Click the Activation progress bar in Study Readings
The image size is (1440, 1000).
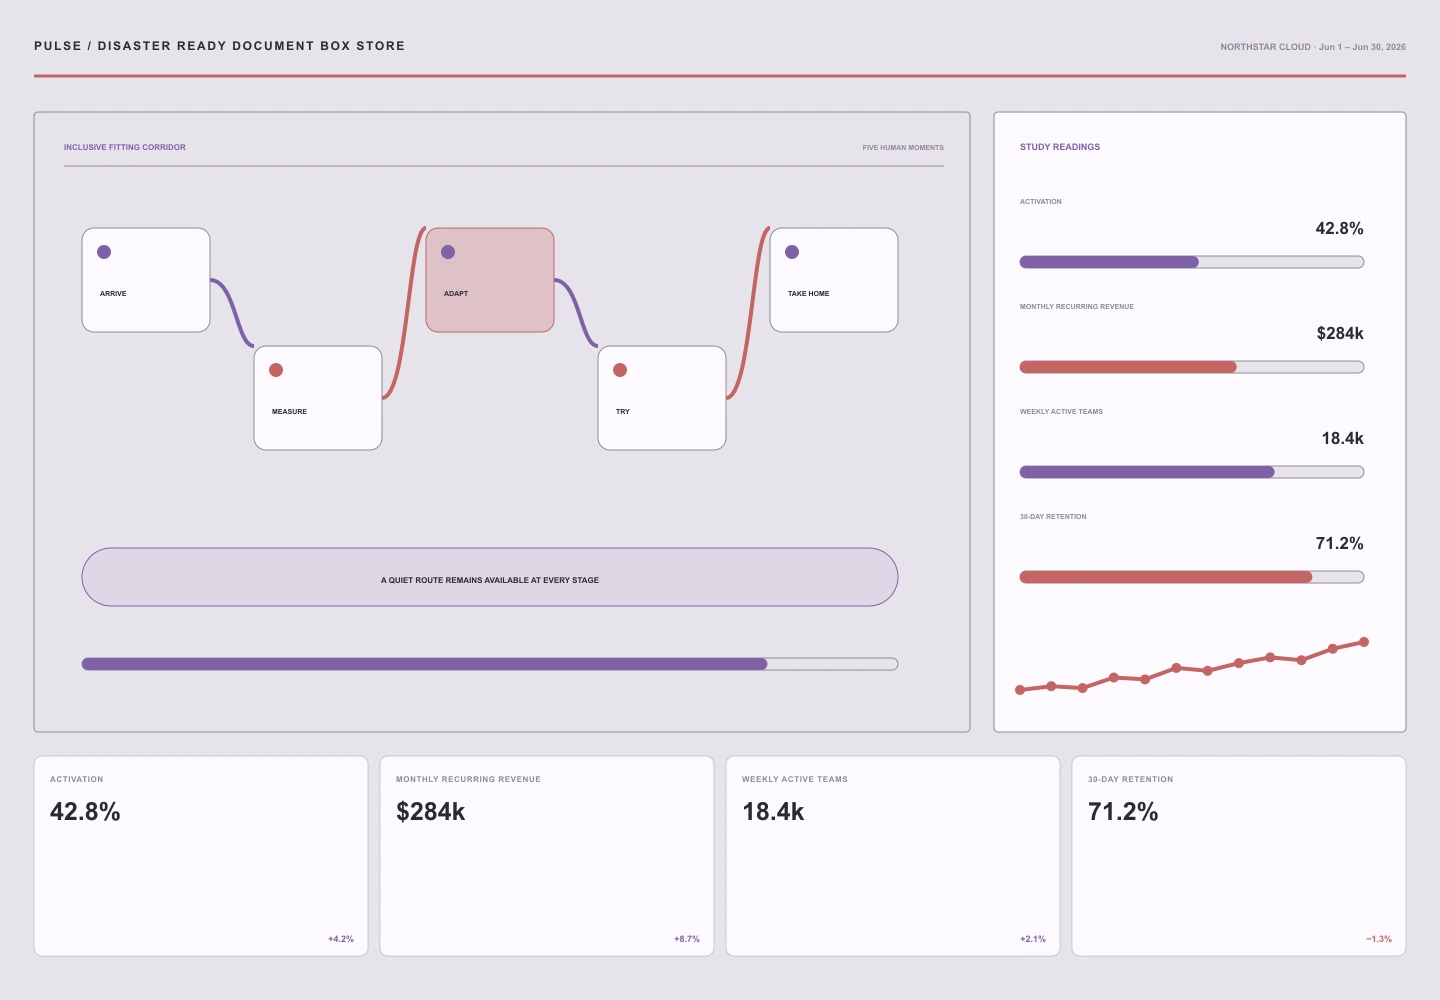(x=1192, y=262)
